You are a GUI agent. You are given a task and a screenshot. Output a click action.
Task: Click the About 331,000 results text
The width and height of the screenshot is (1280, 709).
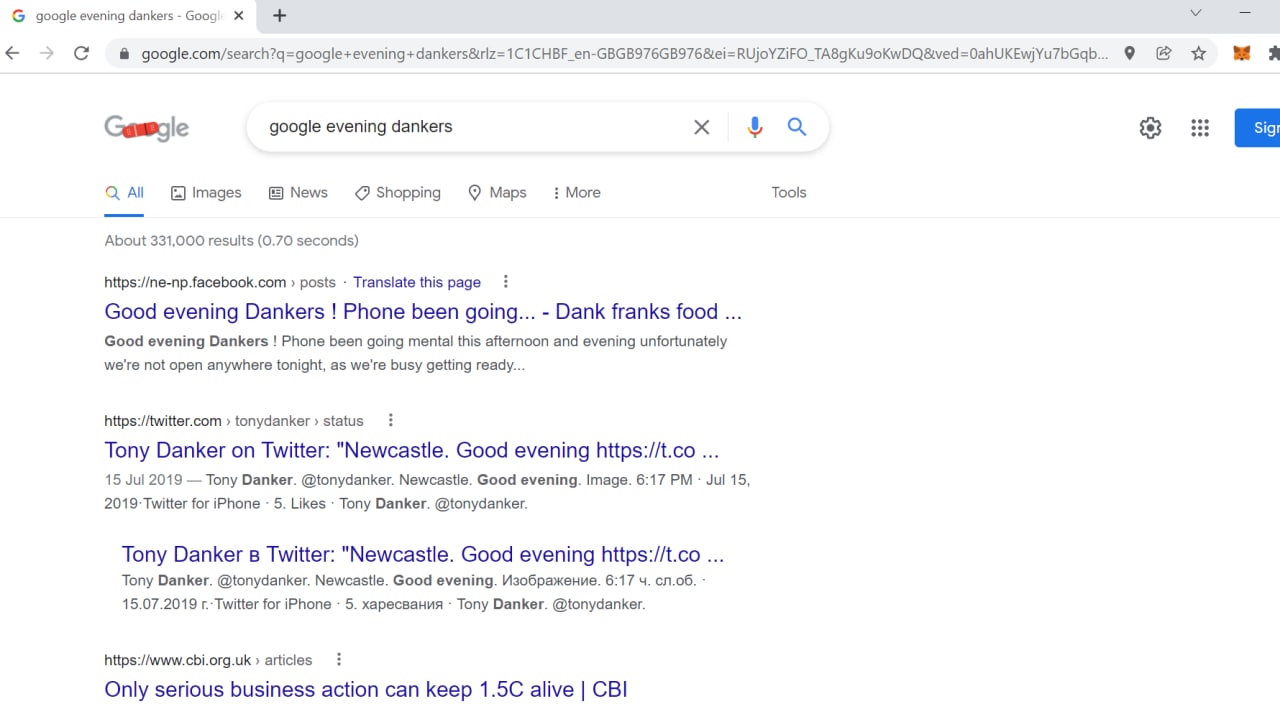pyautogui.click(x=231, y=241)
